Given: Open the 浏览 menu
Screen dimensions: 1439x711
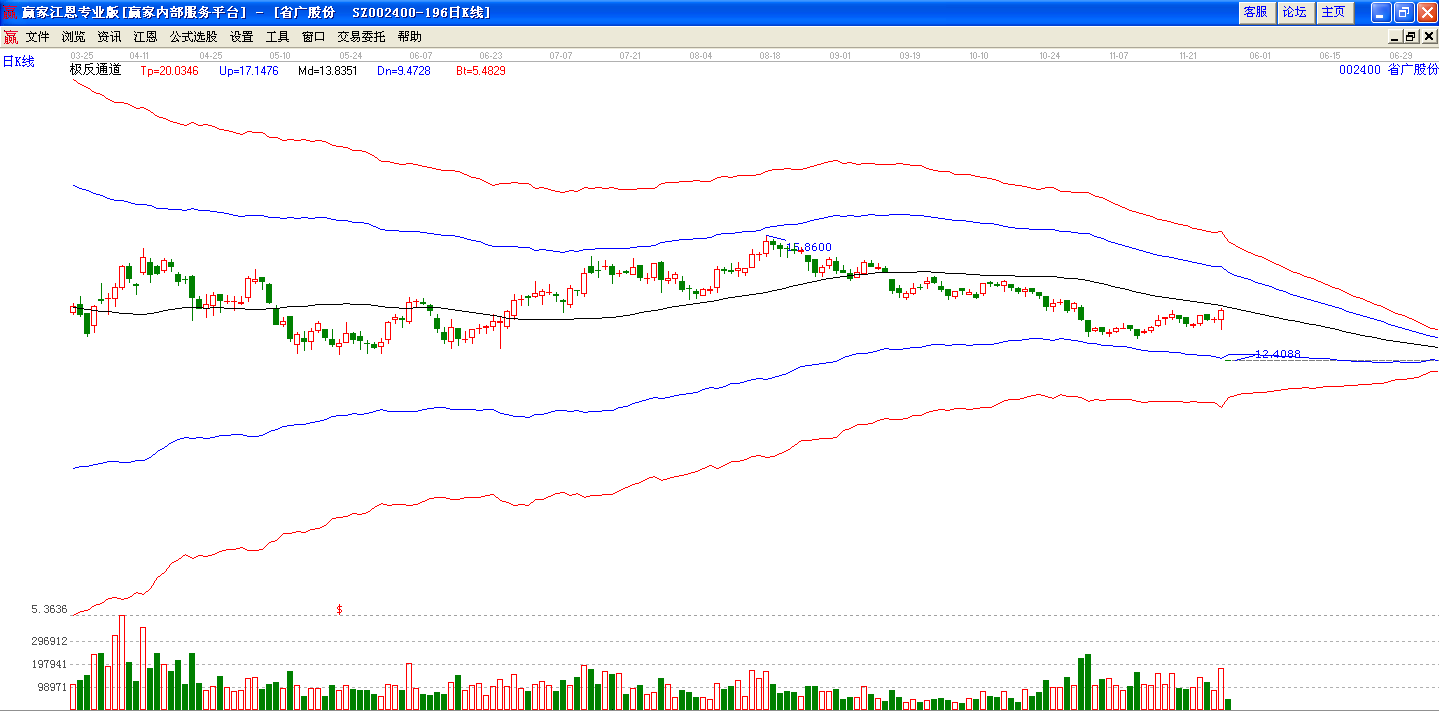Looking at the screenshot, I should pos(74,36).
